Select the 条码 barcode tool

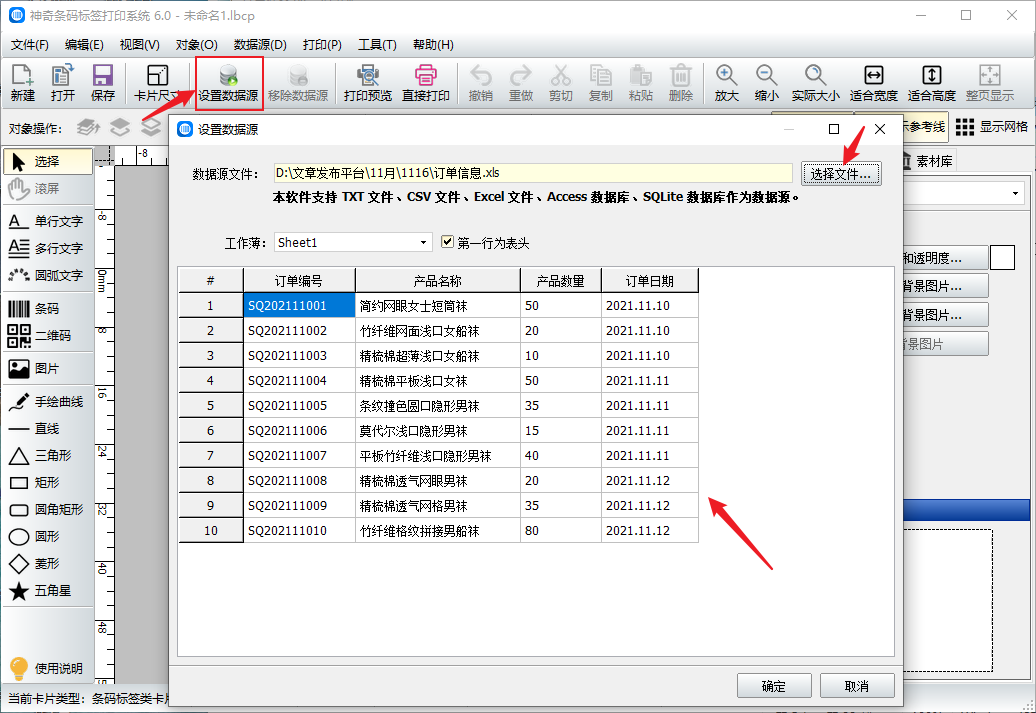pyautogui.click(x=47, y=309)
